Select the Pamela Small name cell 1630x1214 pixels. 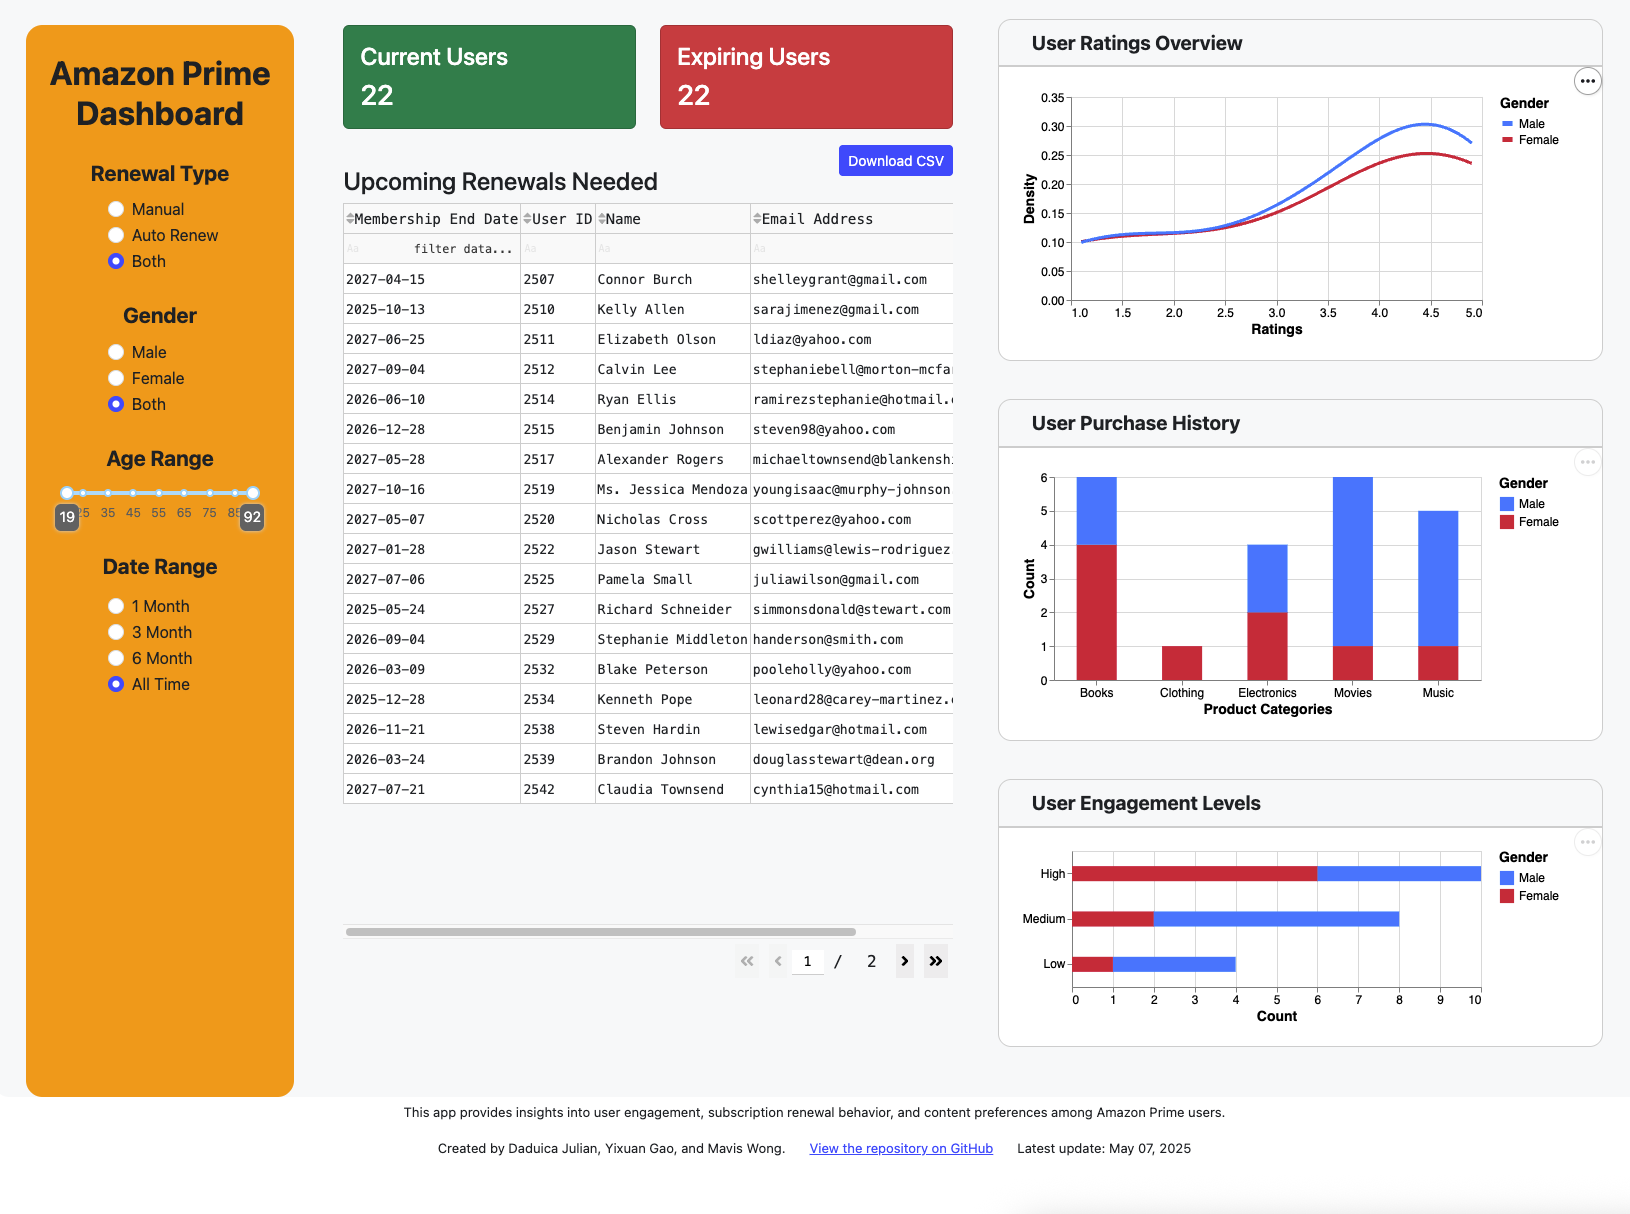click(672, 579)
